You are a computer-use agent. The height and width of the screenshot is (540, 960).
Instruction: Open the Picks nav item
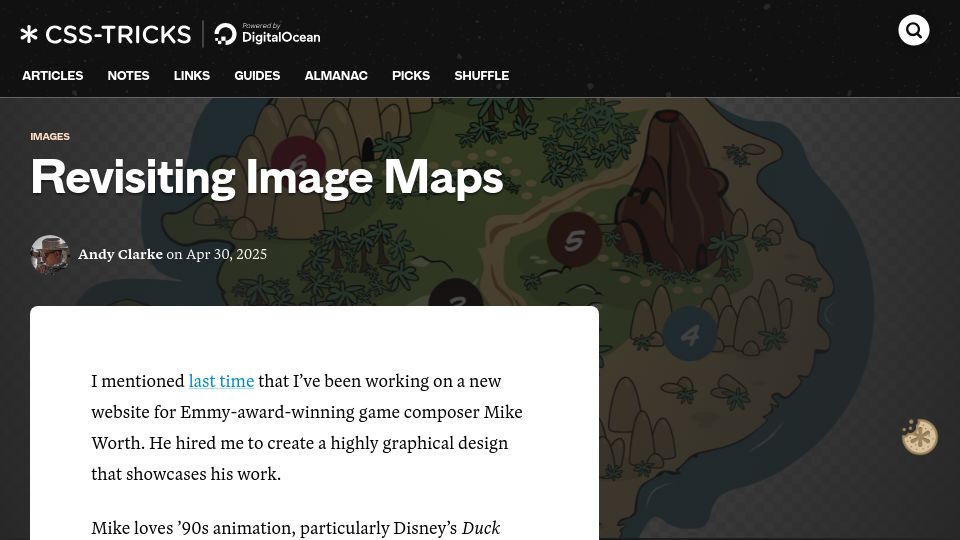point(411,75)
